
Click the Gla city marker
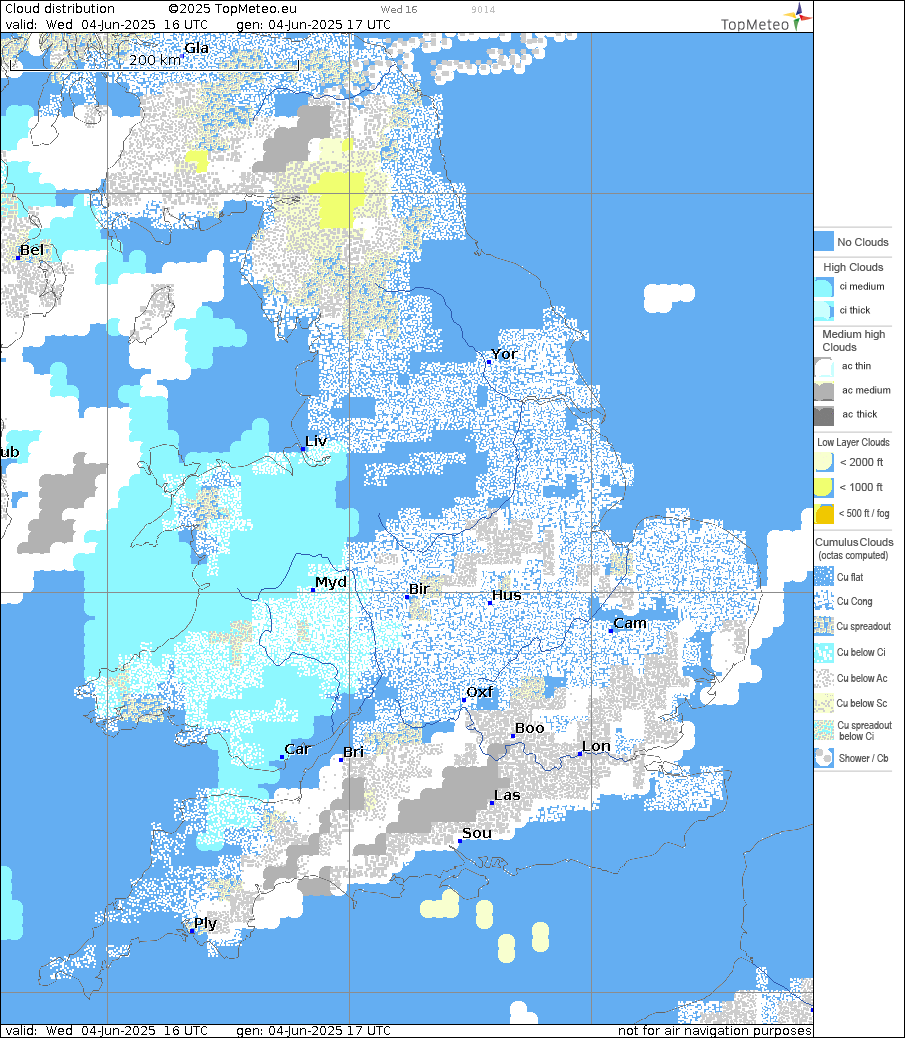(183, 56)
